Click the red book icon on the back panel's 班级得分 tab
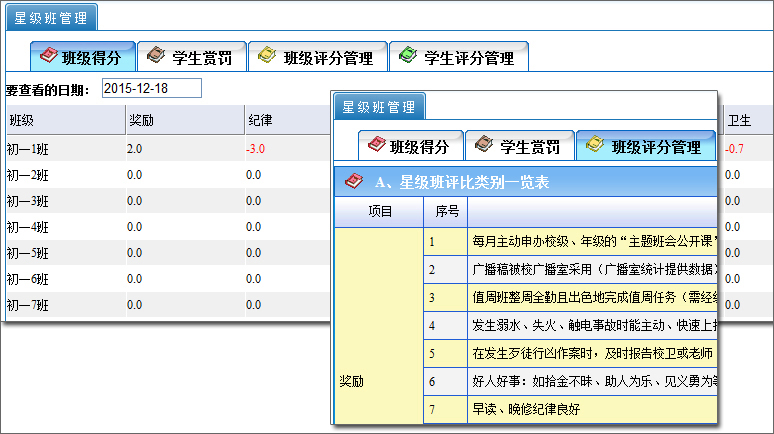774x434 pixels. click(x=48, y=57)
